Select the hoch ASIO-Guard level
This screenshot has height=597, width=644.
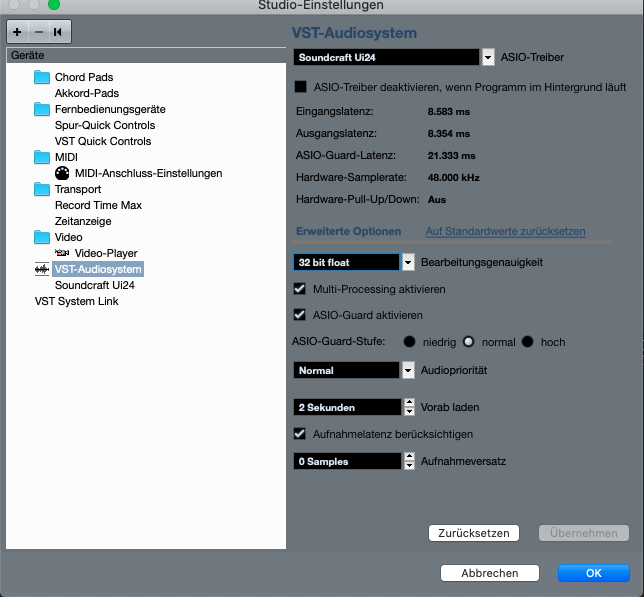tap(528, 342)
